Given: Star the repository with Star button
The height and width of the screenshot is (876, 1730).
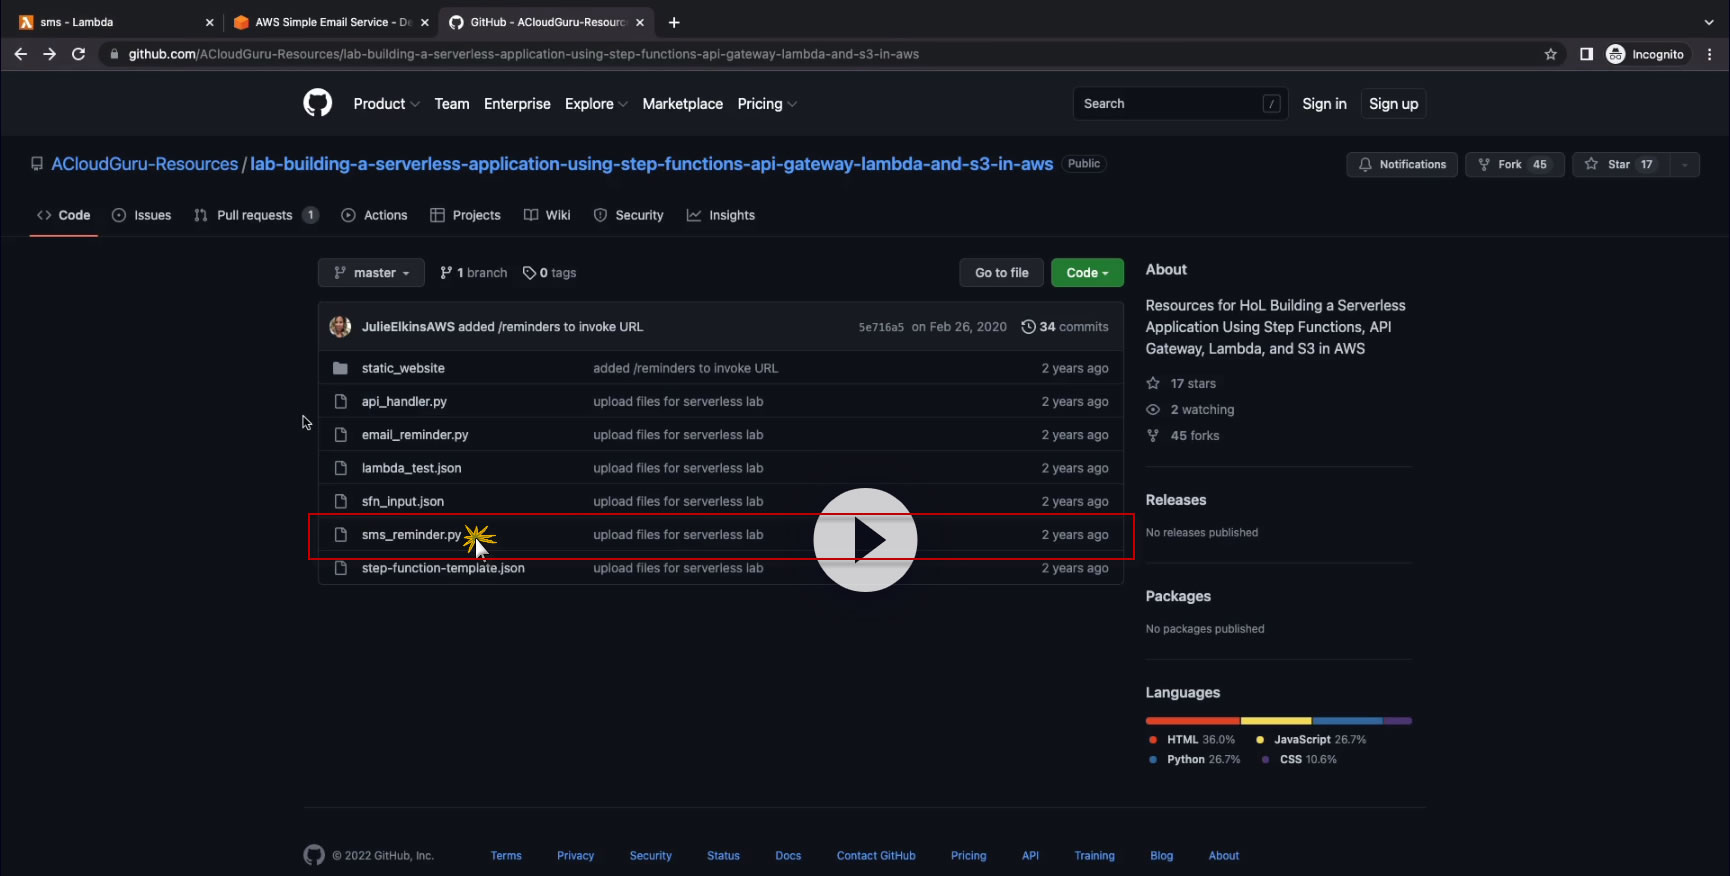Looking at the screenshot, I should [x=1621, y=164].
